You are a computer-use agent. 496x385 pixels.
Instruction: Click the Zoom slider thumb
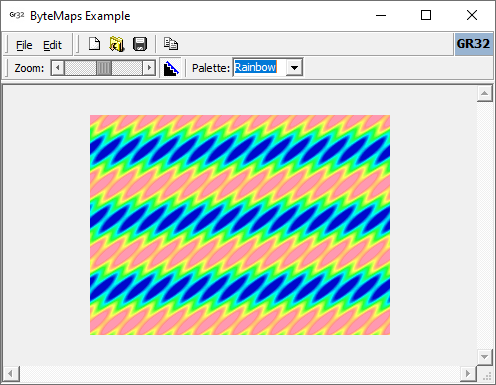point(104,68)
